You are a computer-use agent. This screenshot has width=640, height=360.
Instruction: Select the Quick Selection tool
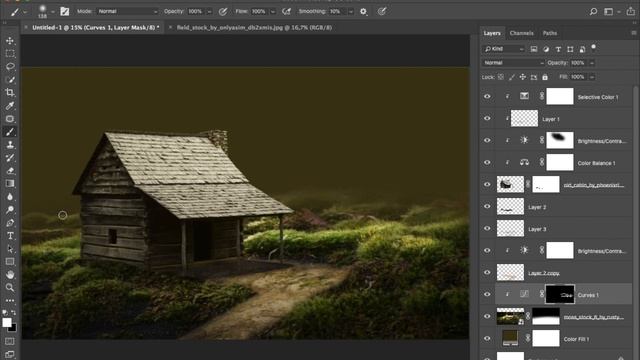coord(10,80)
